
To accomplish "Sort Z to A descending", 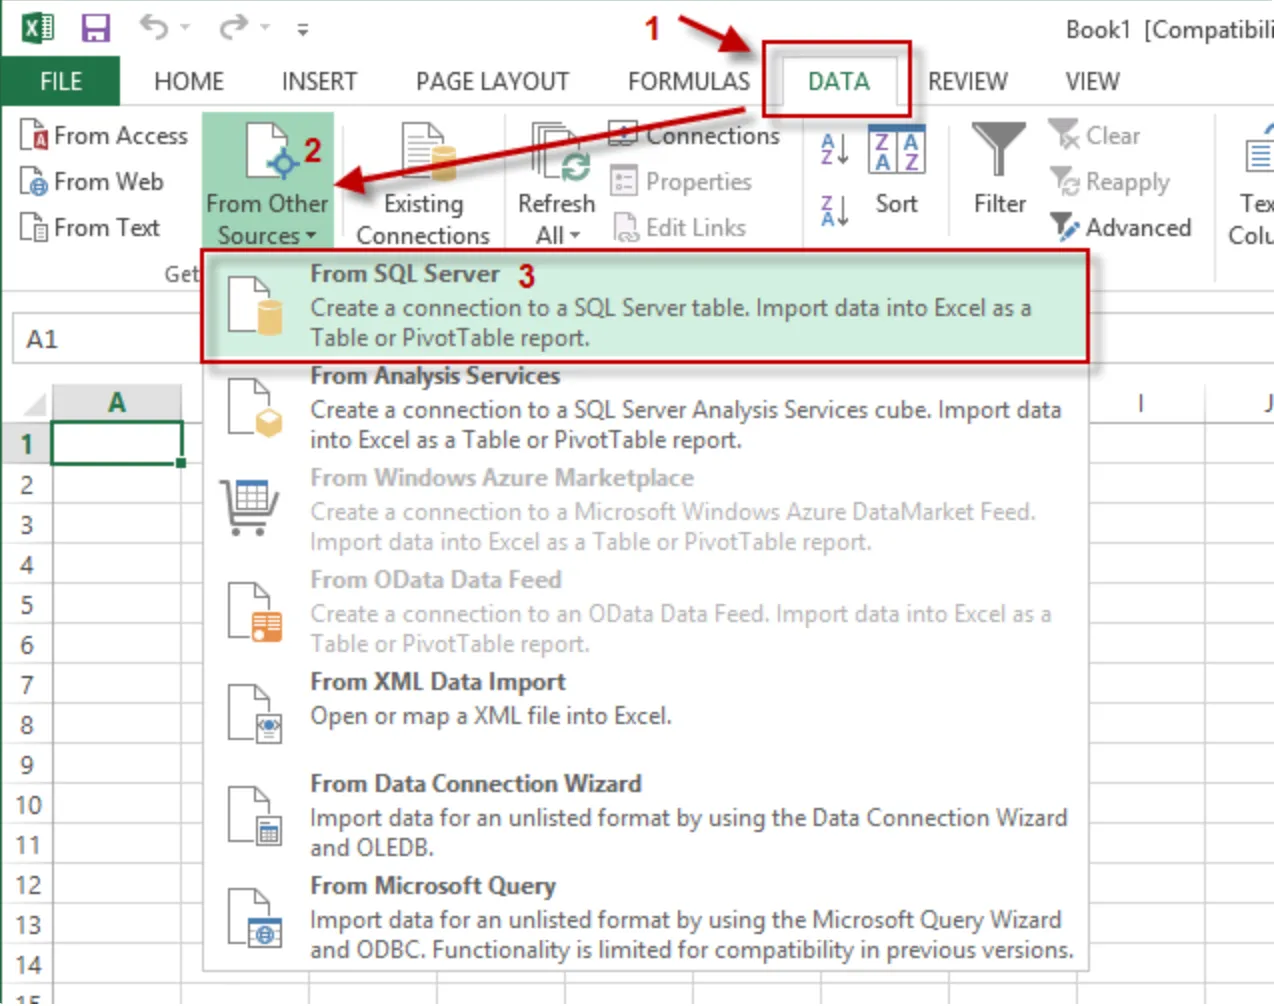I will pos(834,210).
